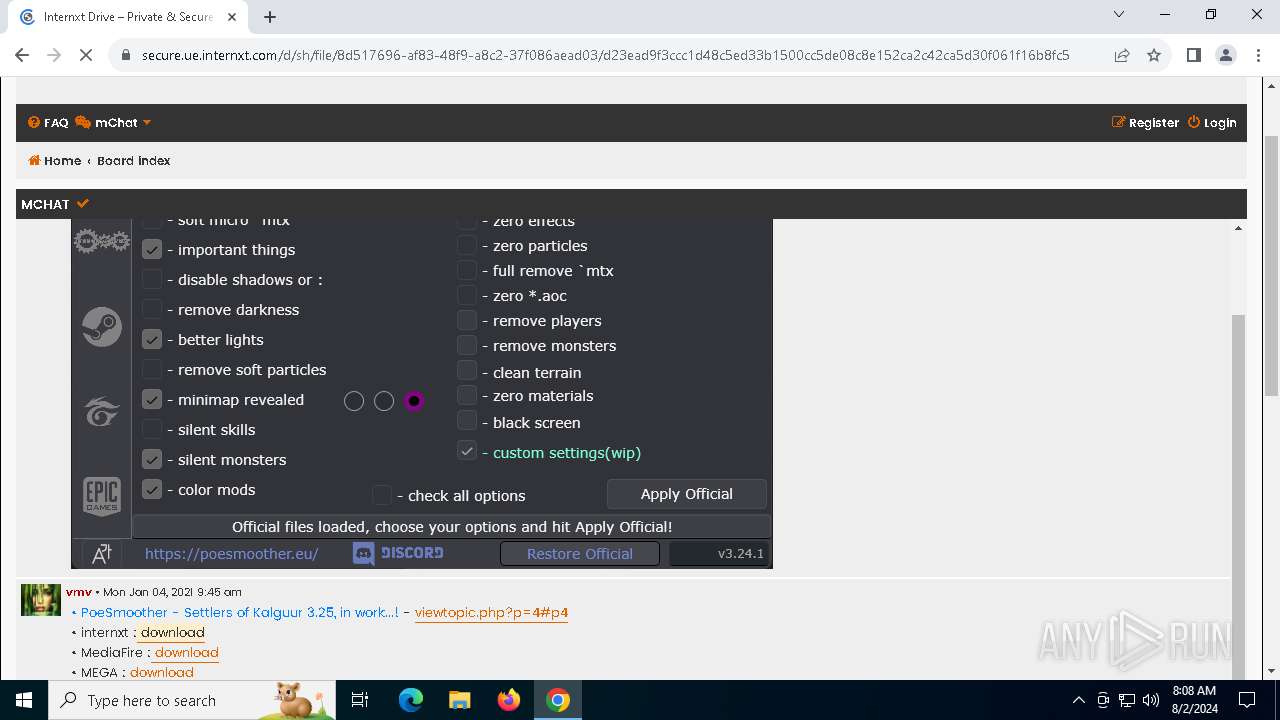This screenshot has width=1280, height=720.
Task: Select the second minimap radio button
Action: click(384, 401)
